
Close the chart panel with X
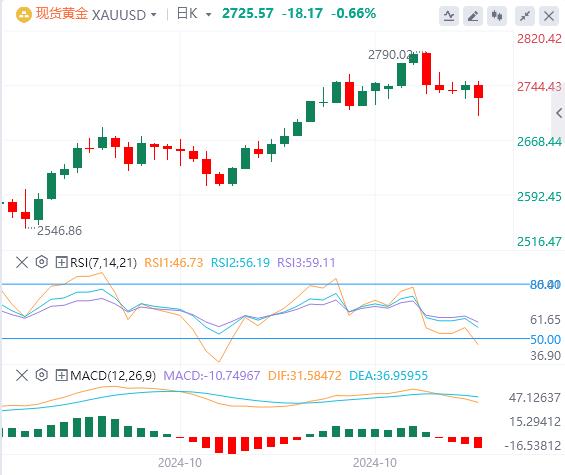coord(549,16)
